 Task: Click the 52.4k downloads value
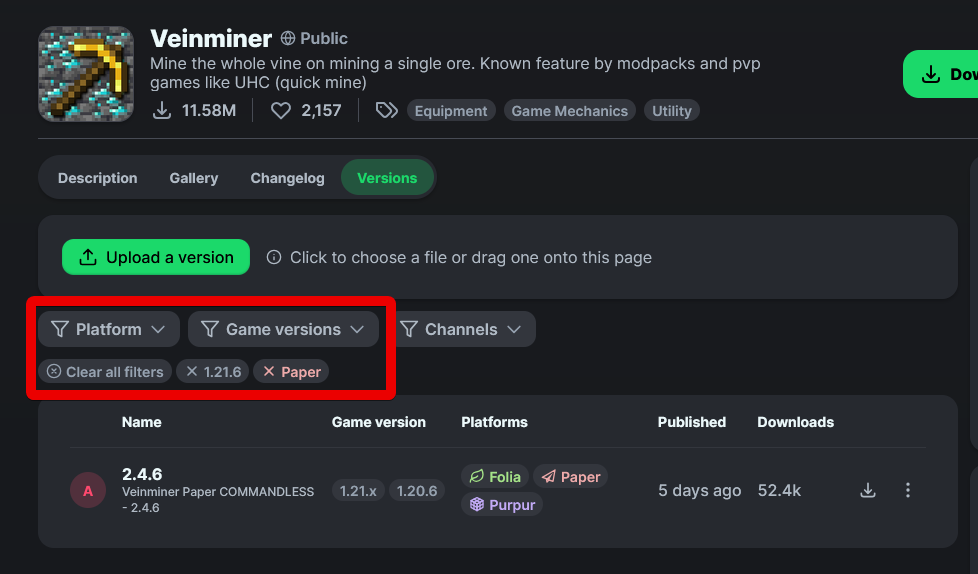[x=780, y=490]
